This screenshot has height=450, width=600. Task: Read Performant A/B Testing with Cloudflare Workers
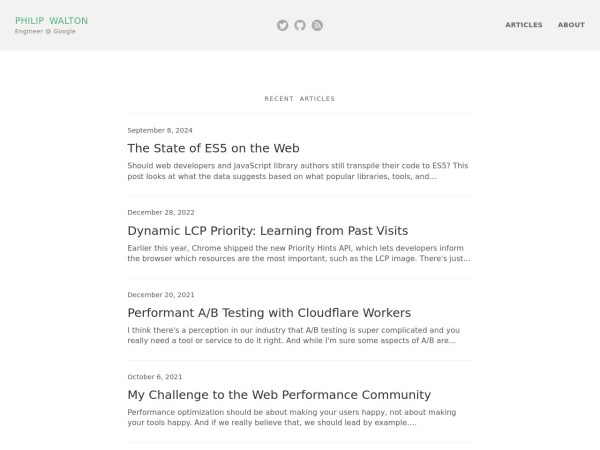tap(269, 313)
